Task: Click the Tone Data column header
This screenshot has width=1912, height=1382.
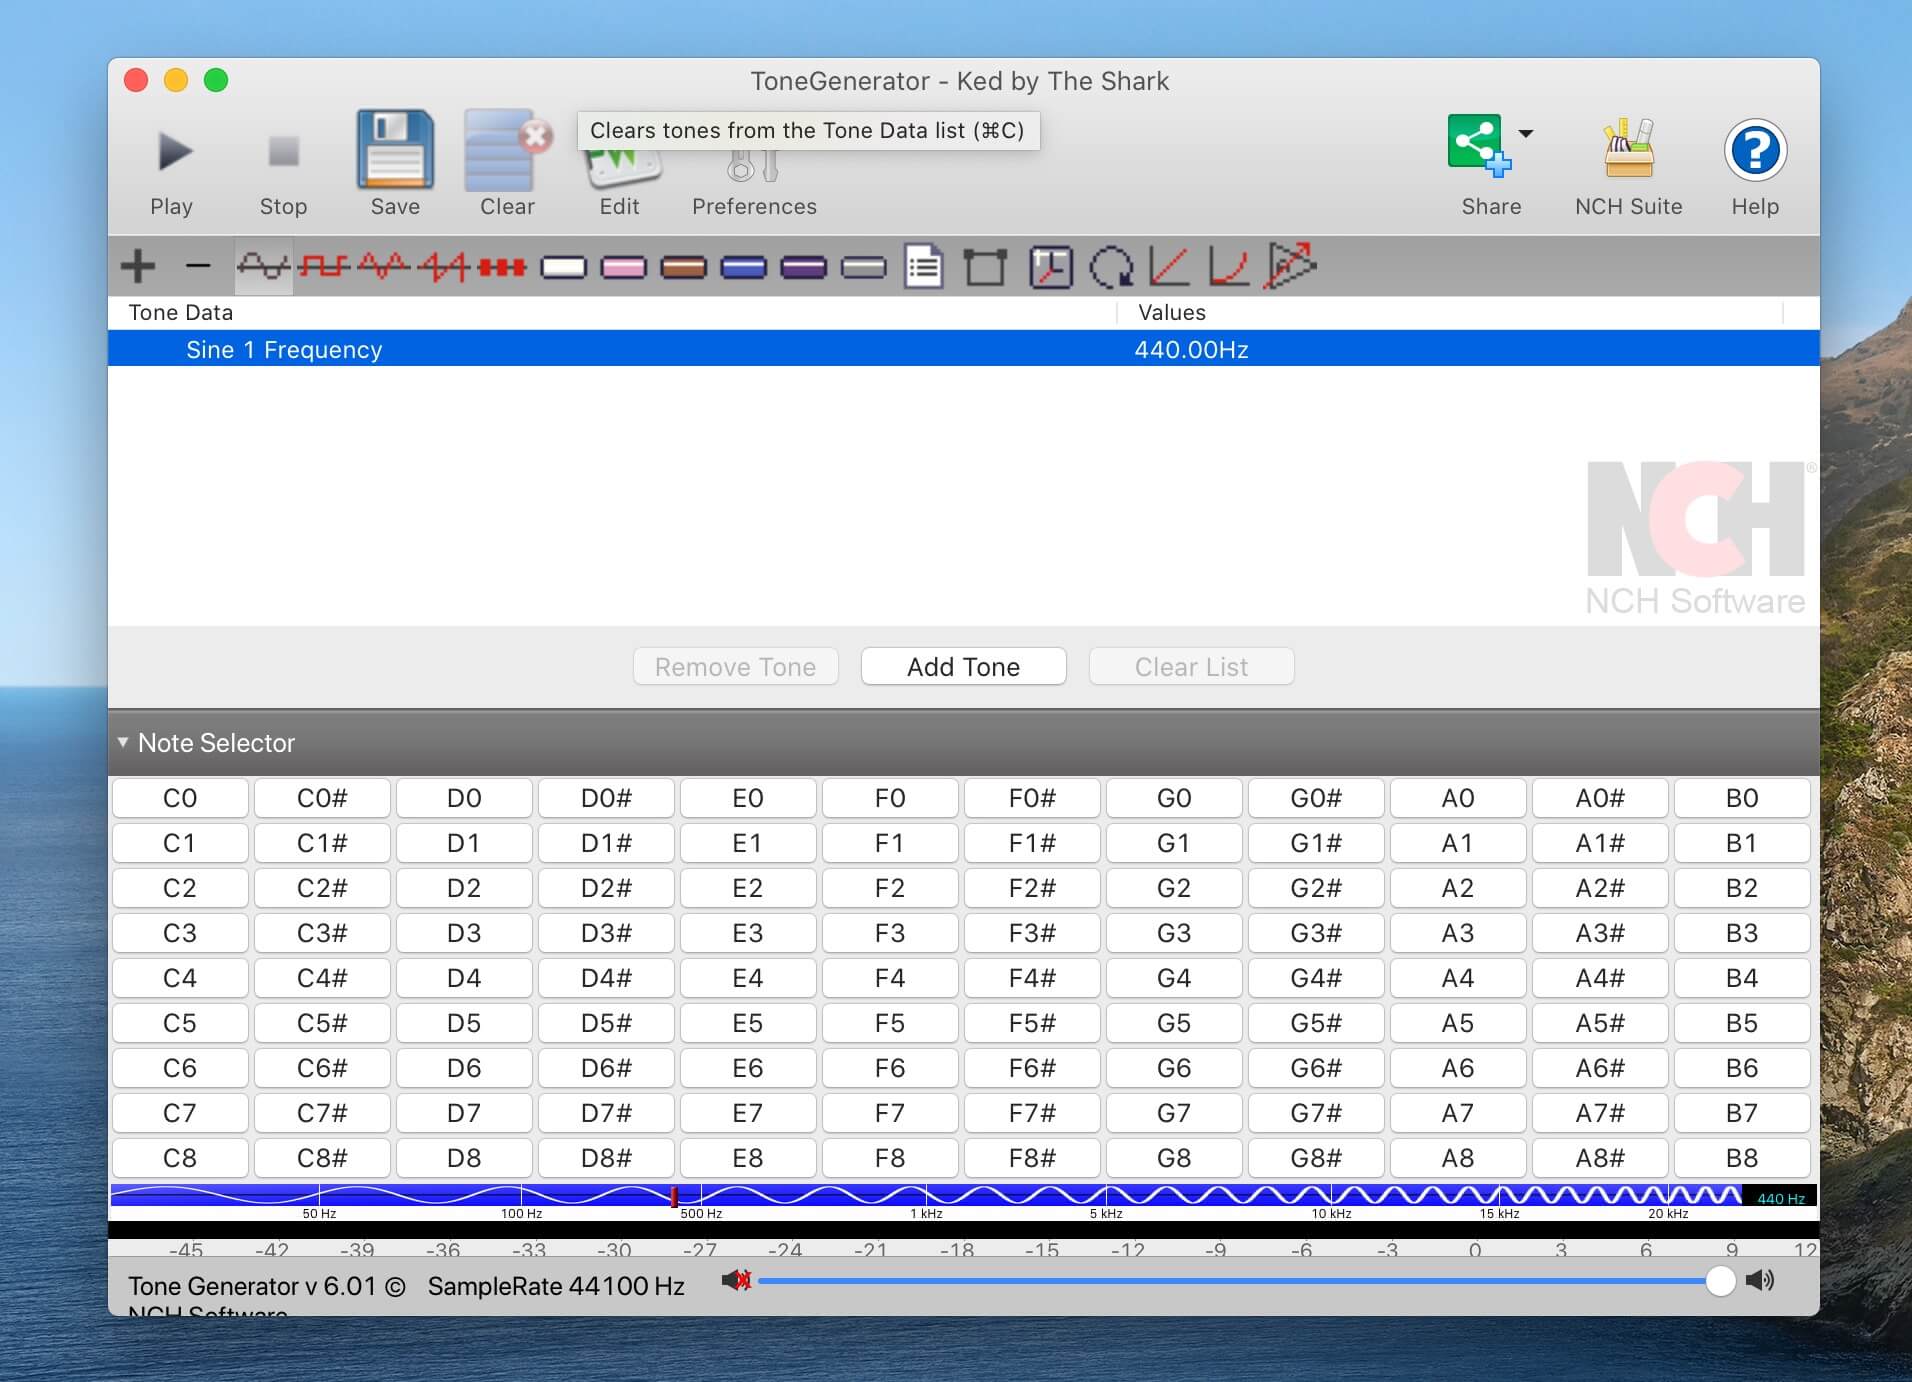Action: [x=181, y=312]
